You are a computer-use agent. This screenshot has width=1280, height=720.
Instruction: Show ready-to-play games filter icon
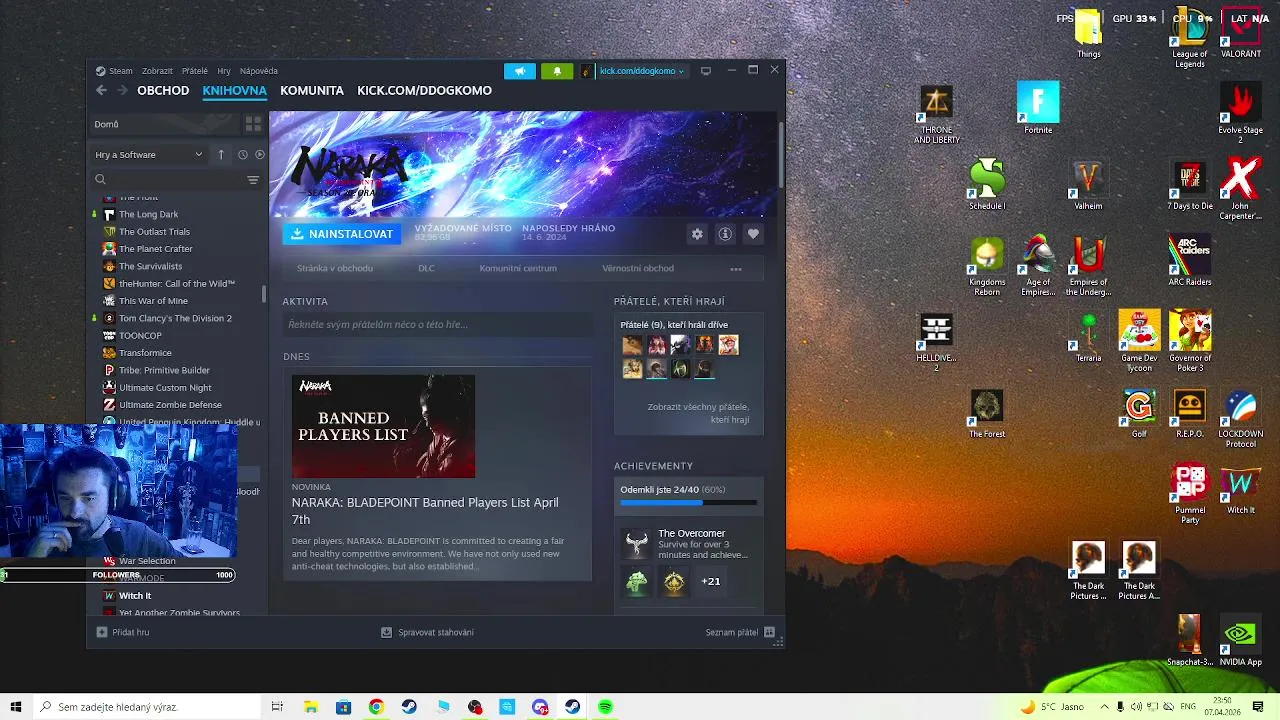click(260, 155)
